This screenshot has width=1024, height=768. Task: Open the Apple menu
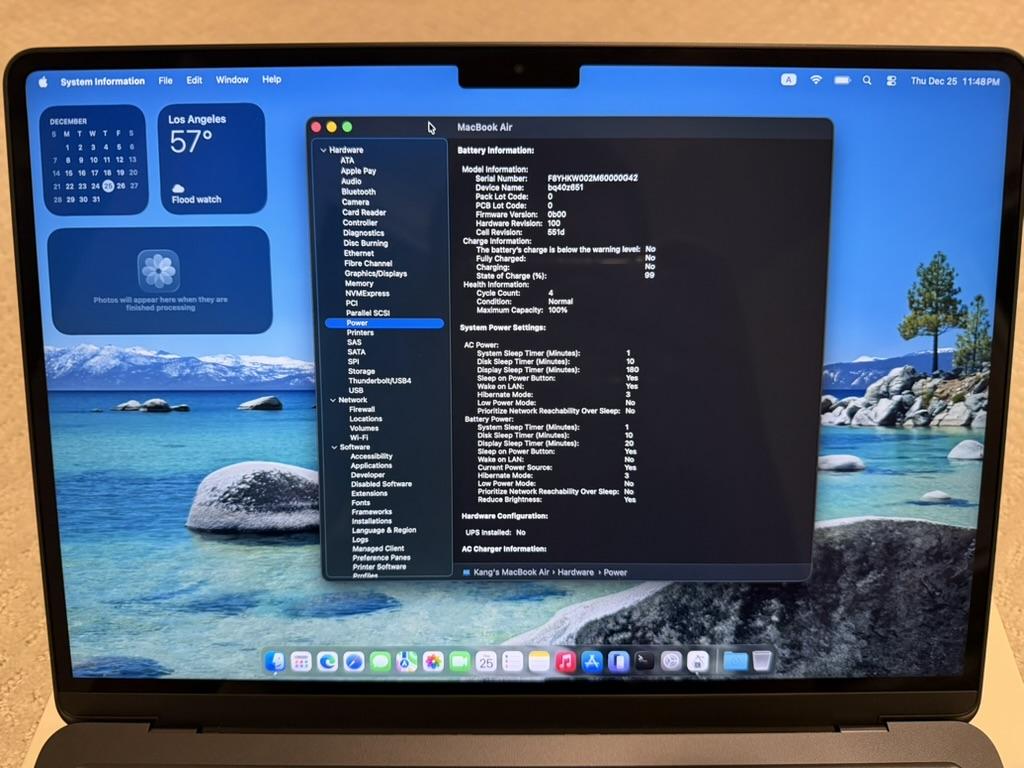43,82
